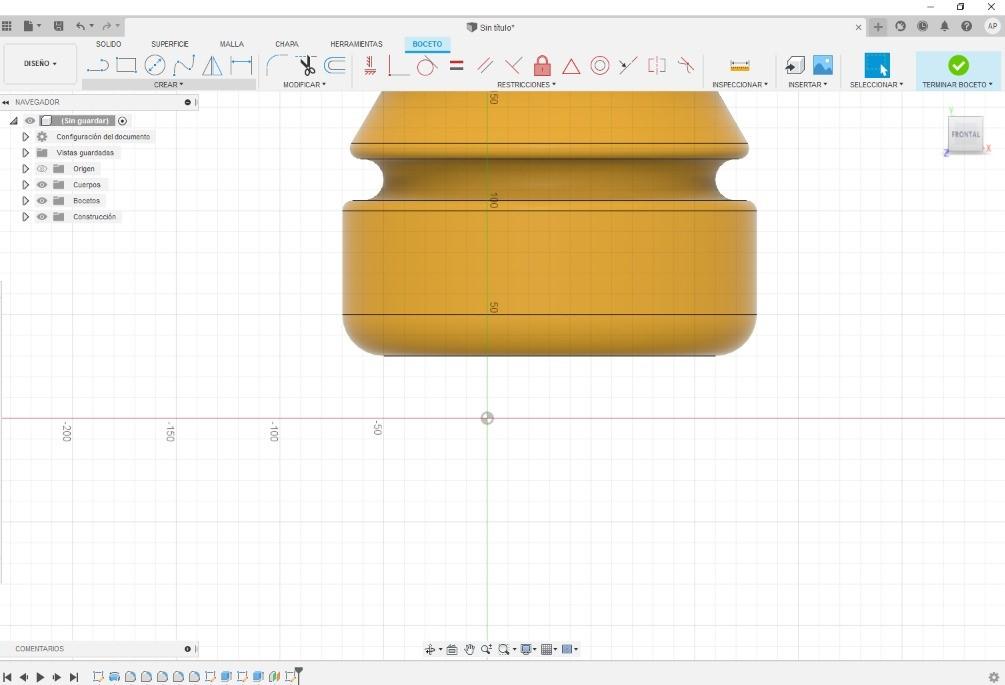Image resolution: width=1005 pixels, height=685 pixels.
Task: Hide the Cuerpos folder
Action: [42, 185]
